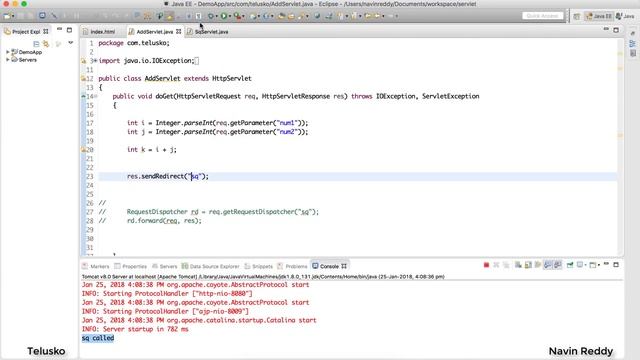This screenshot has height=360, width=640.
Task: Toggle Show Console on standard error change
Action: [x=558, y=265]
